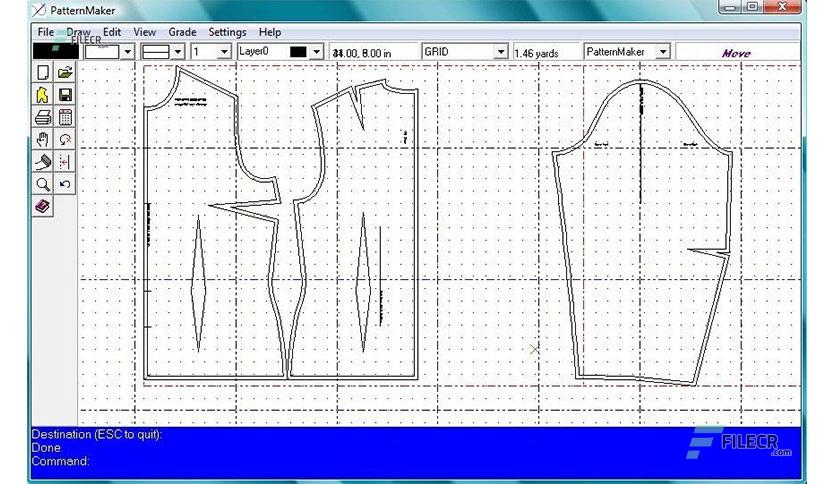Viewport: 836px width, 484px height.
Task: Open the Grade menu
Action: pyautogui.click(x=182, y=32)
